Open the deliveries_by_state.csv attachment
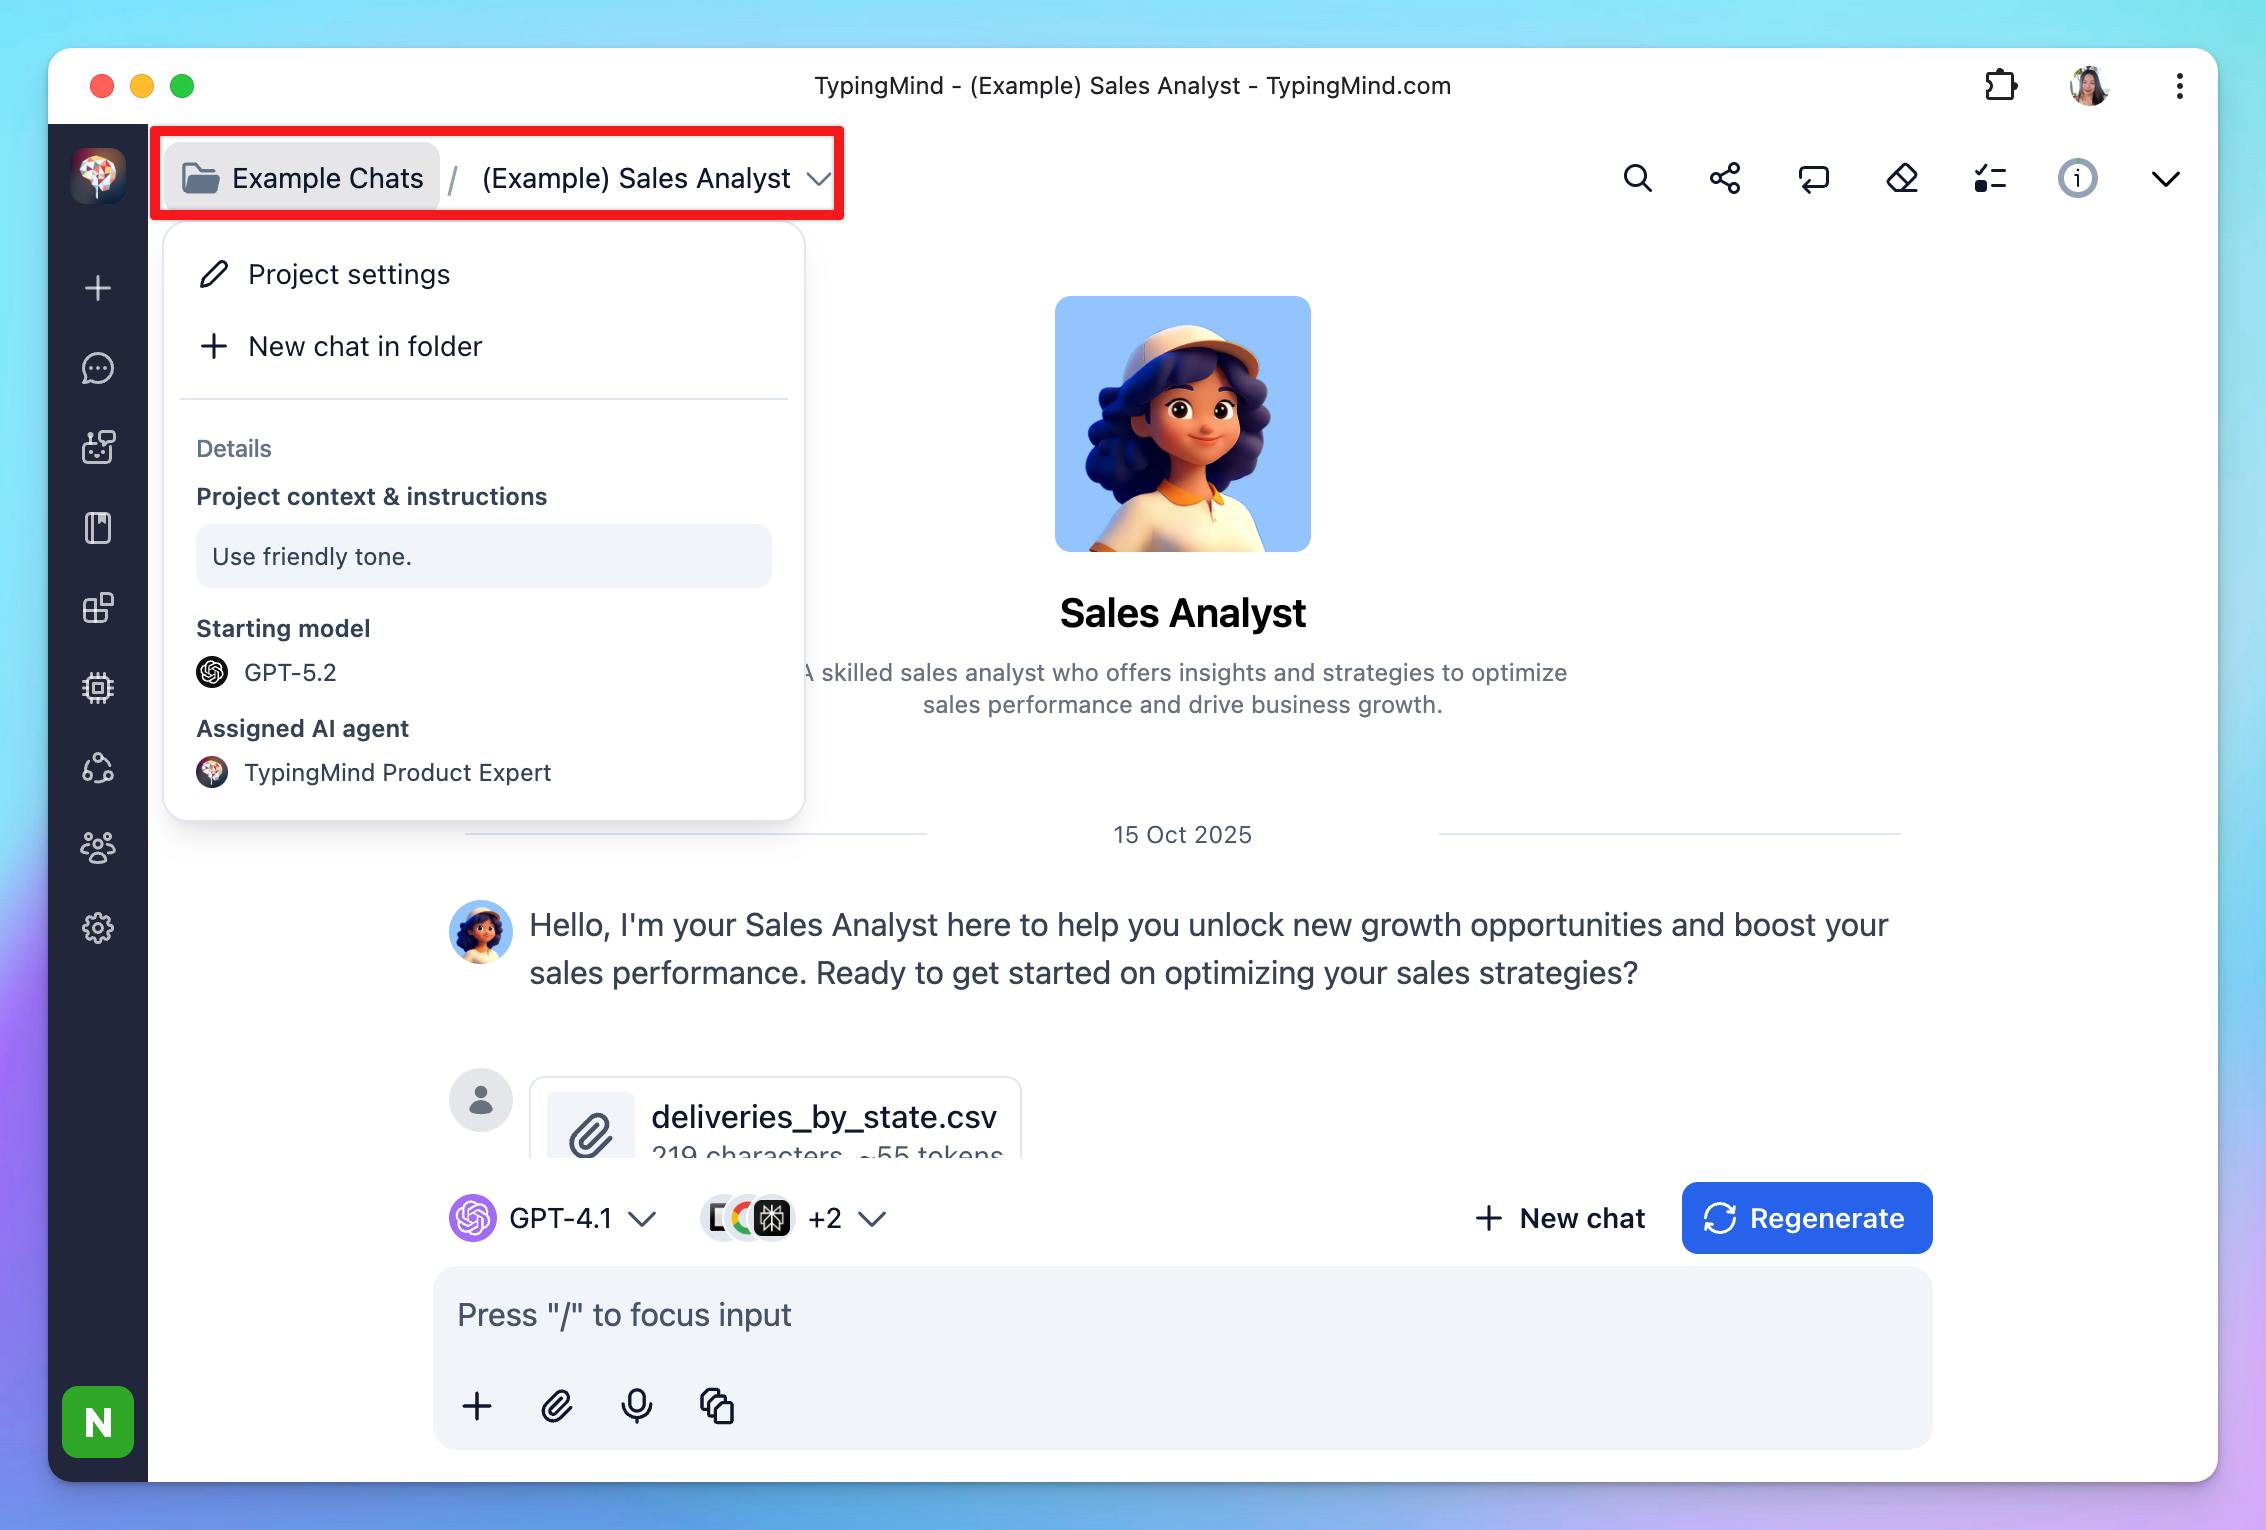The image size is (2266, 1530). [x=775, y=1118]
